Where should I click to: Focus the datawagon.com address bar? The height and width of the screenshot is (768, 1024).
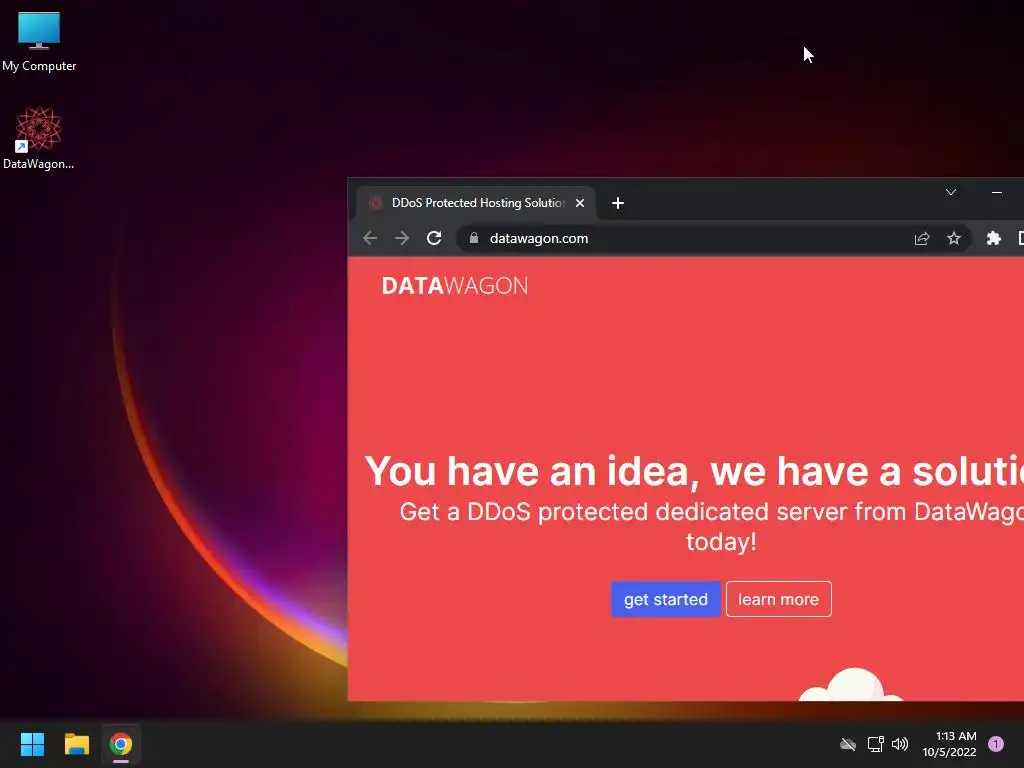[x=686, y=238]
